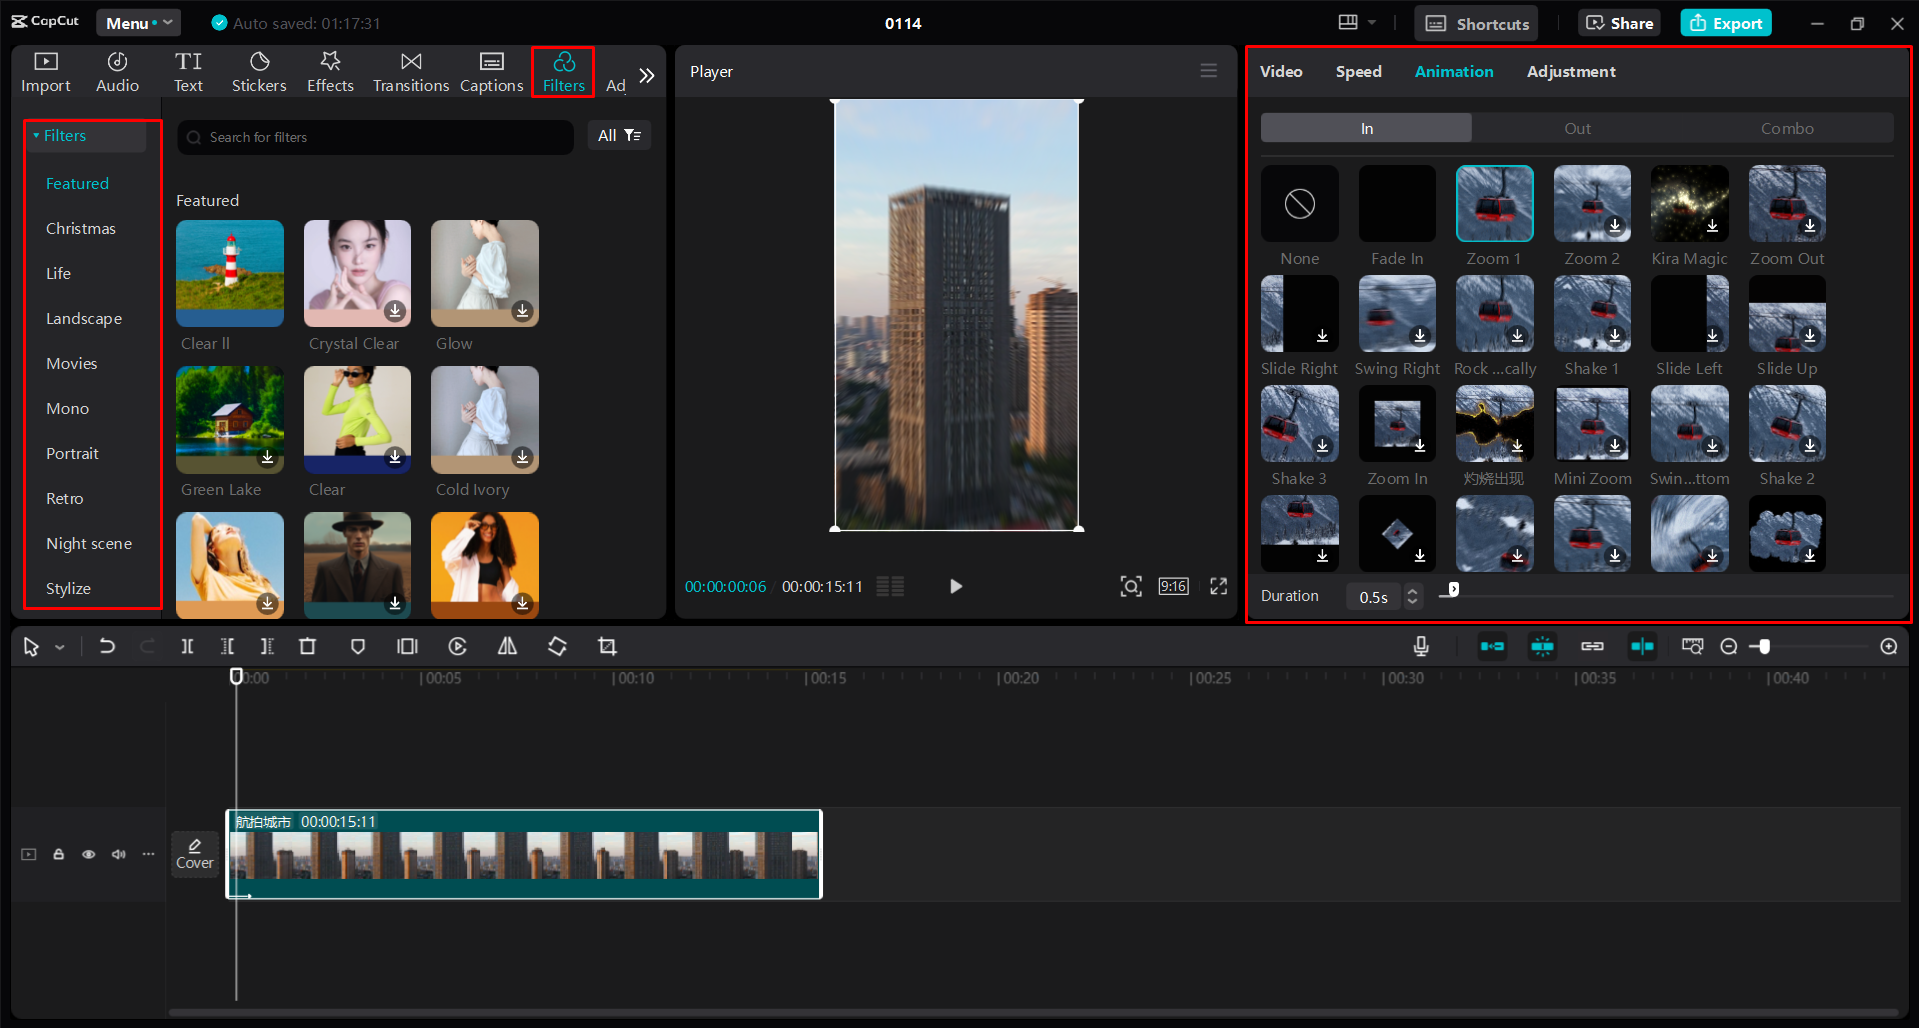Viewport: 1919px width, 1028px height.
Task: Collapse the Filters category list
Action: tap(36, 135)
